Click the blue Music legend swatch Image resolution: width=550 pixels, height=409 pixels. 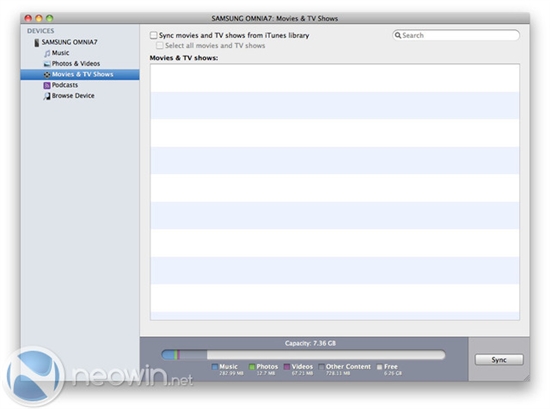pyautogui.click(x=215, y=367)
